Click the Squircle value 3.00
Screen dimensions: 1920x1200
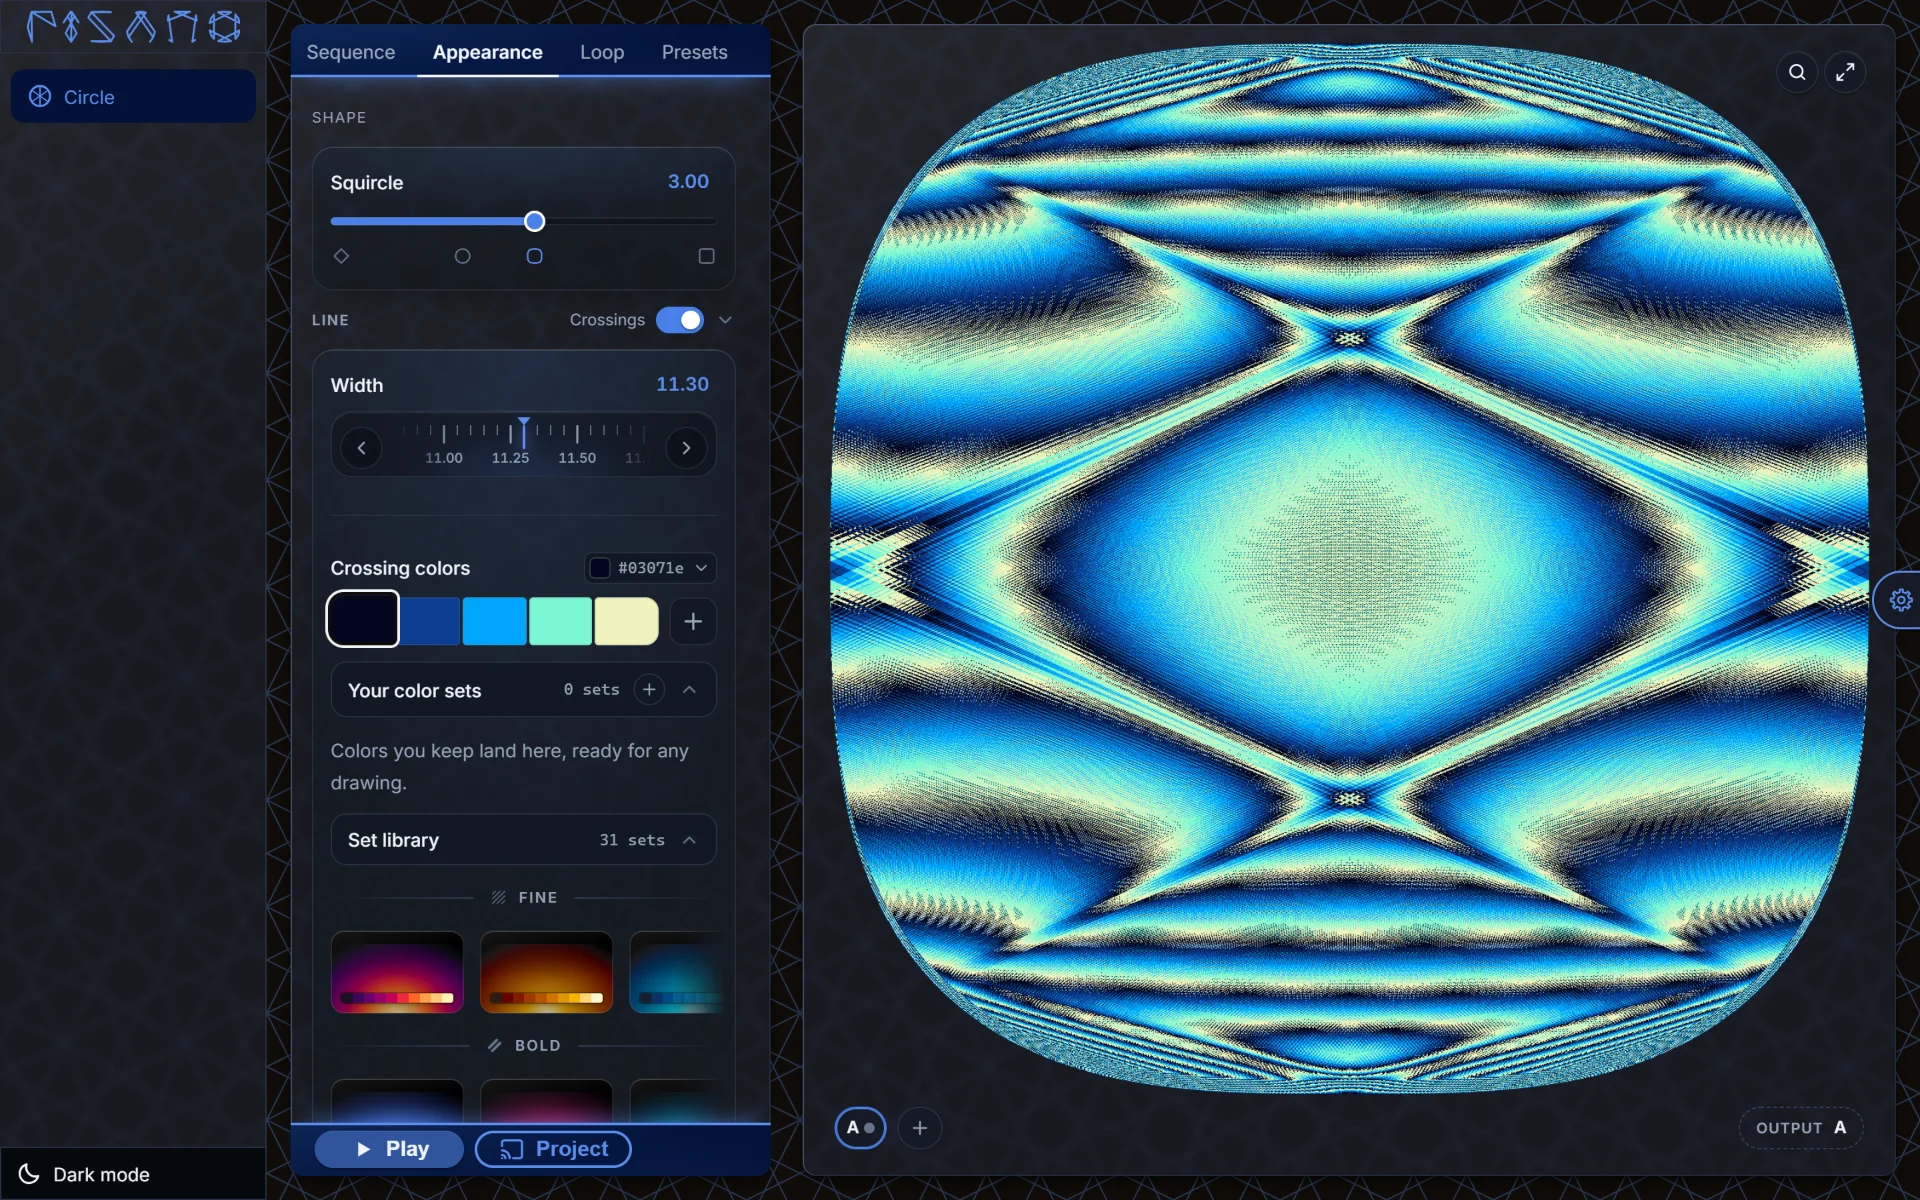[688, 181]
